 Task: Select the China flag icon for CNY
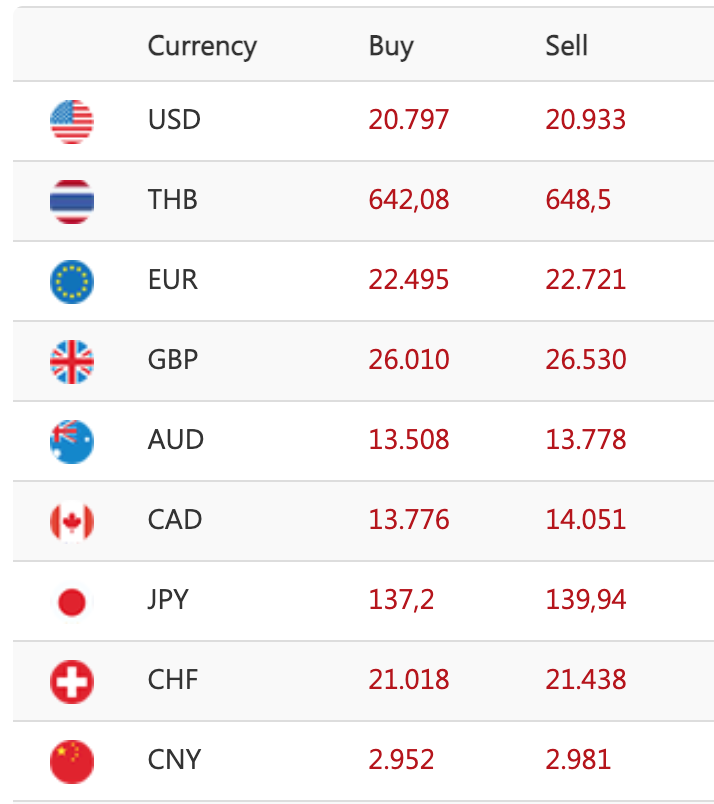tap(72, 762)
